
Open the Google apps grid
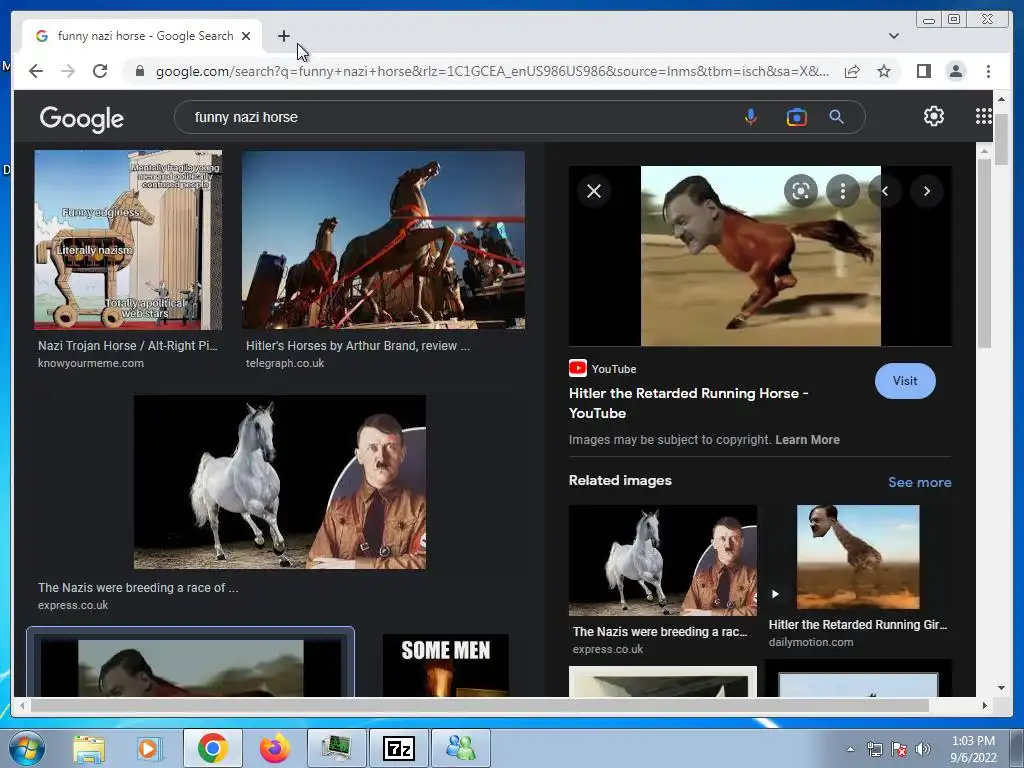tap(984, 116)
